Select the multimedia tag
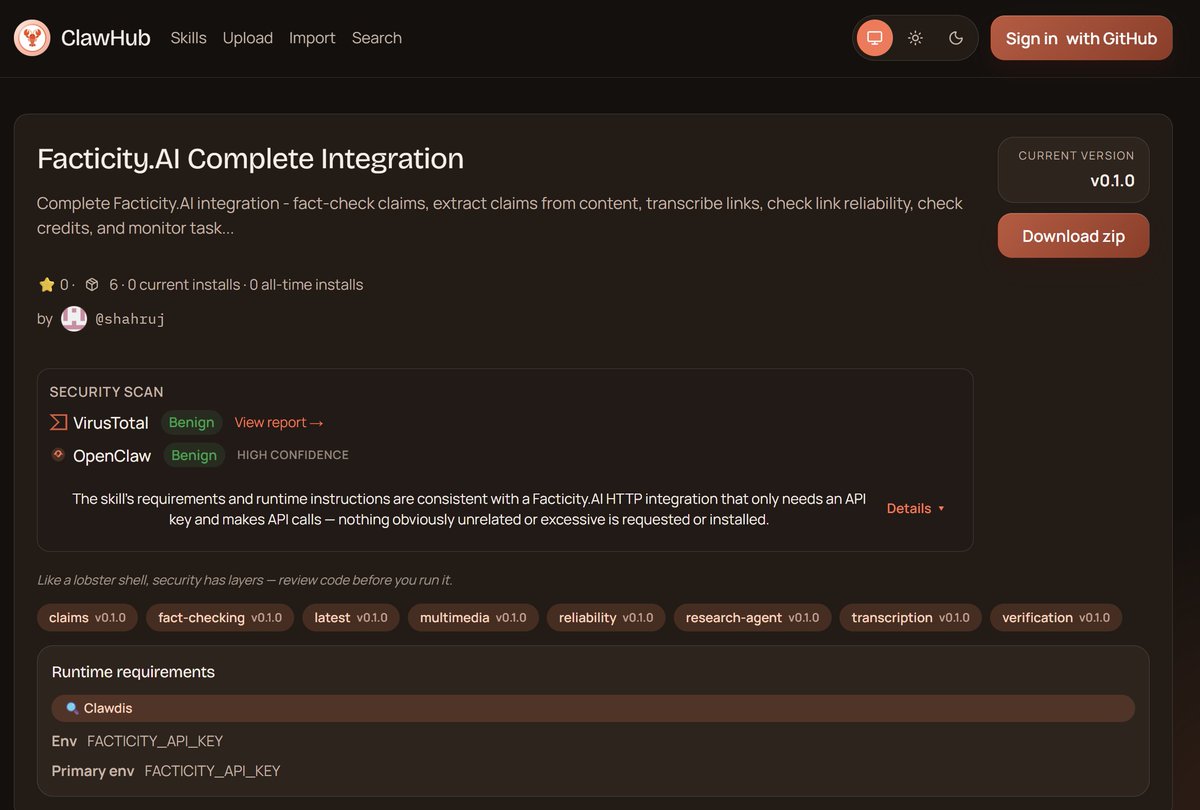 (x=473, y=618)
